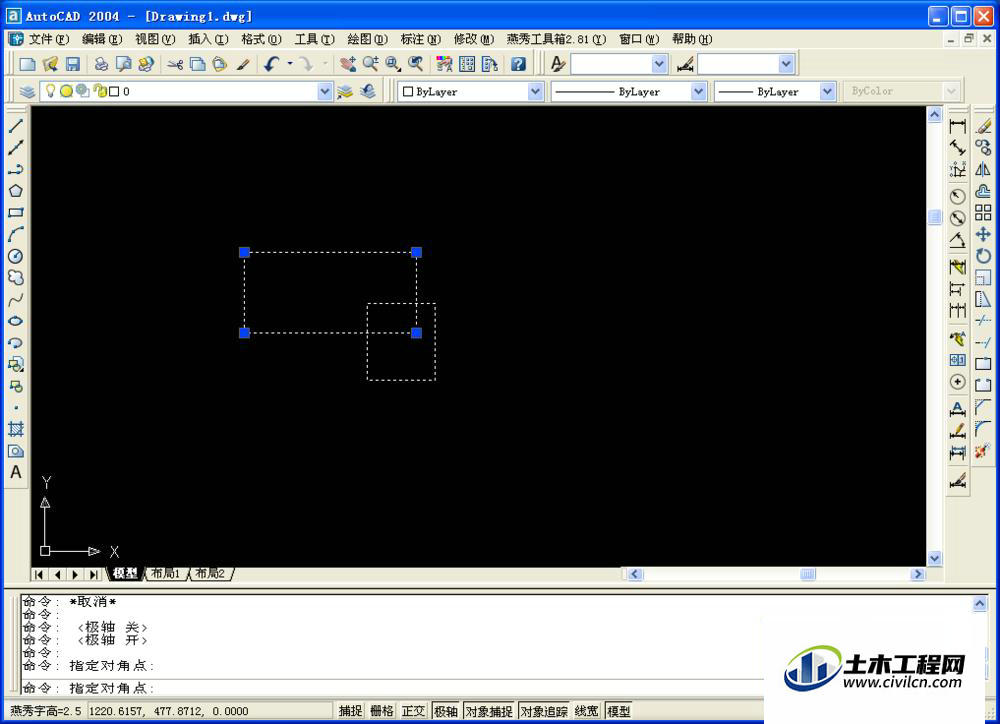The width and height of the screenshot is (1000, 724).
Task: Choose the Radius Dimension tool
Action: pos(957,196)
